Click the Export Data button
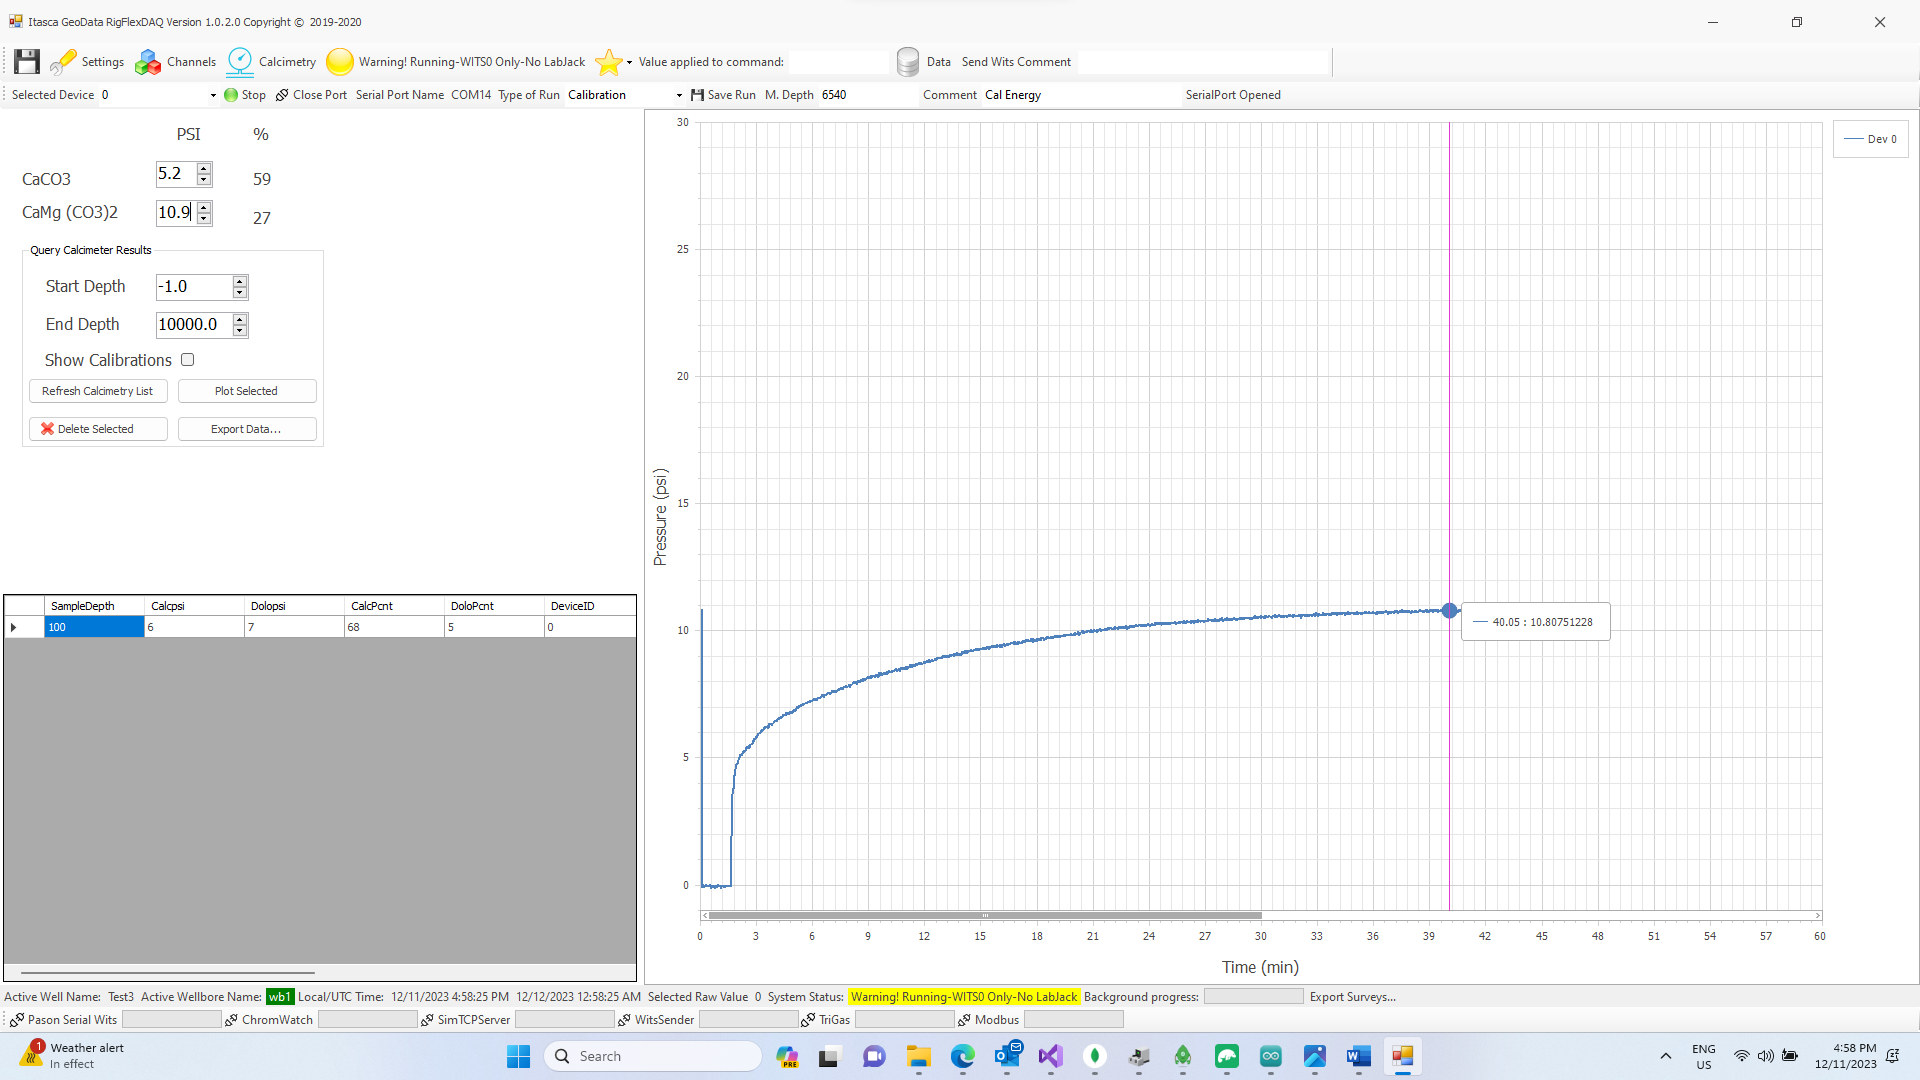Viewport: 1920px width, 1080px height. click(x=246, y=429)
